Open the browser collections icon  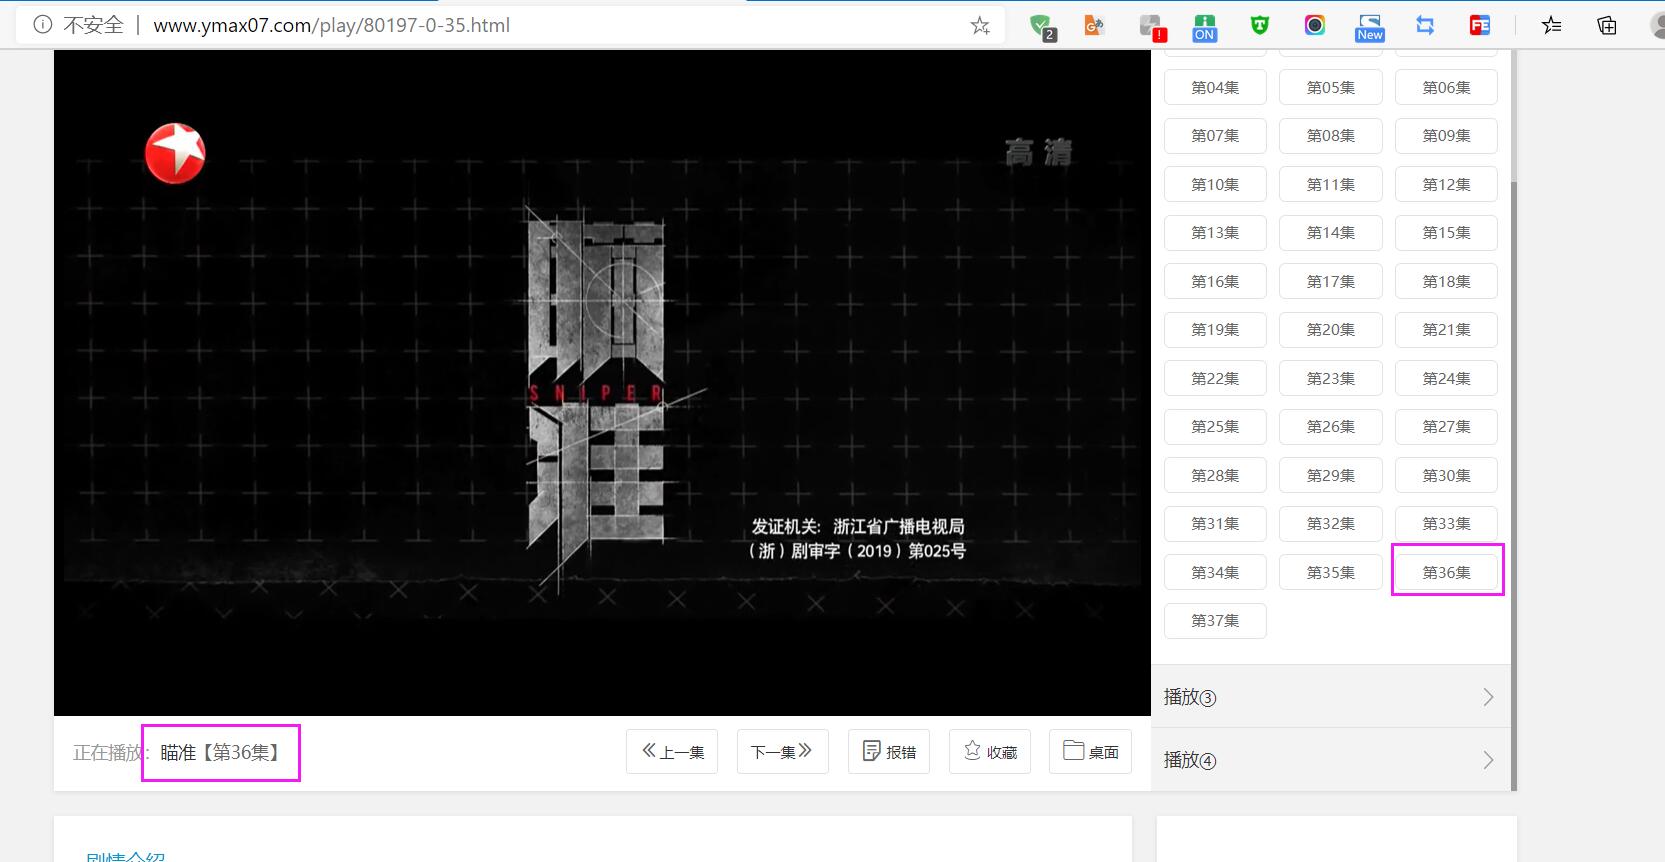coord(1607,26)
